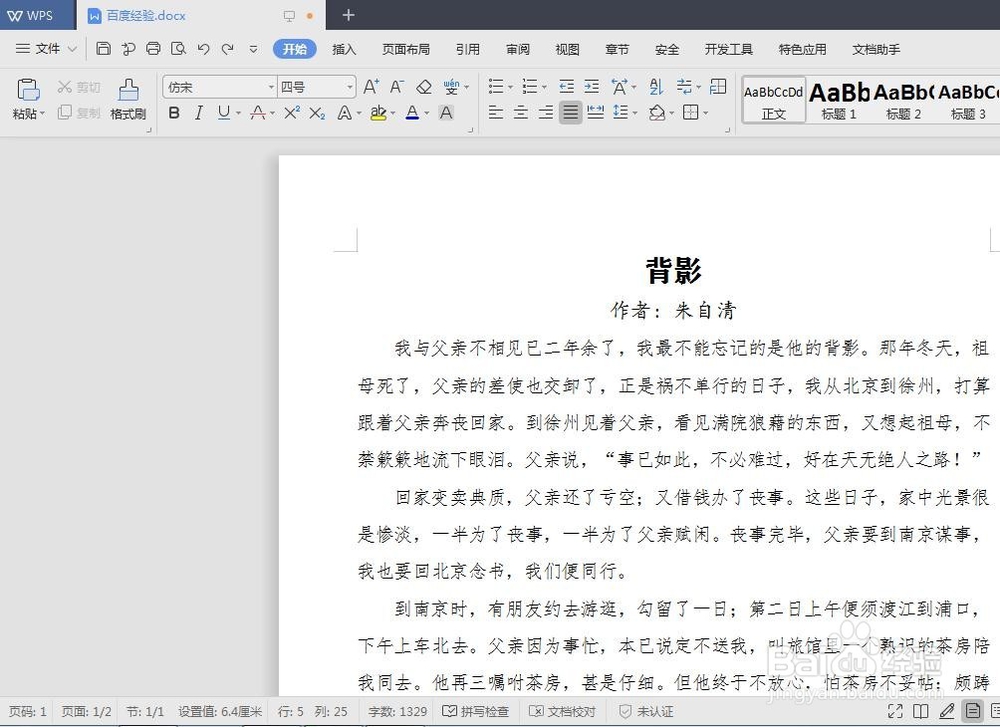Click 未认证 in the status bar
The height and width of the screenshot is (727, 1000).
[647, 711]
